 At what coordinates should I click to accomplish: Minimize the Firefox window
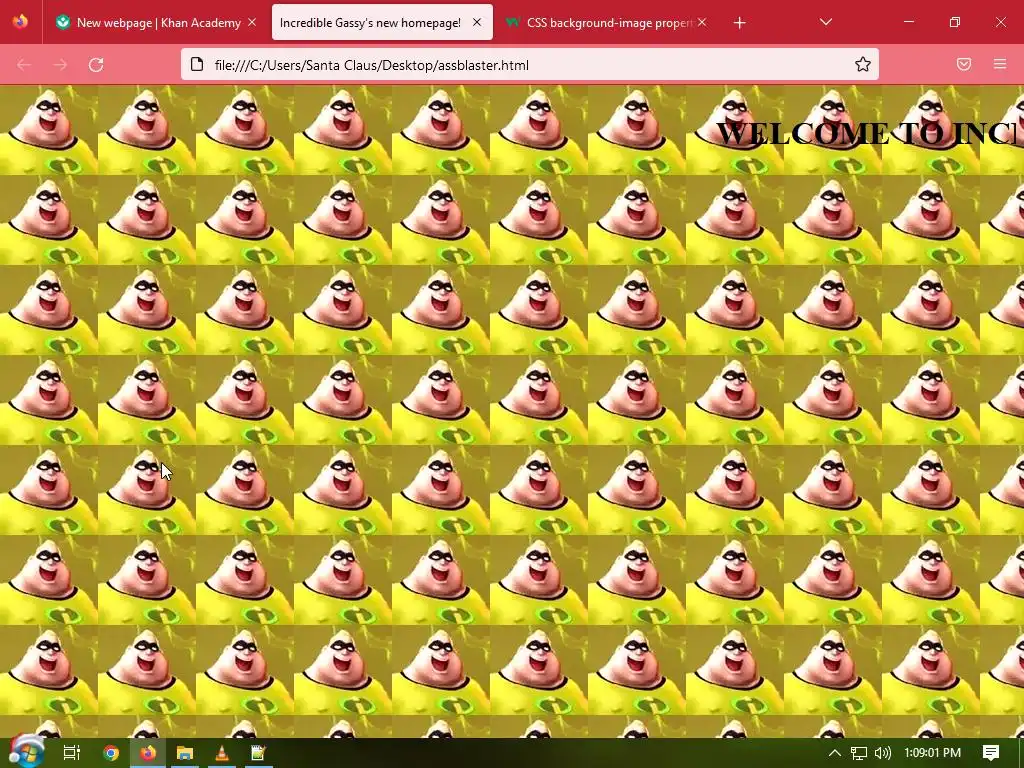[908, 22]
